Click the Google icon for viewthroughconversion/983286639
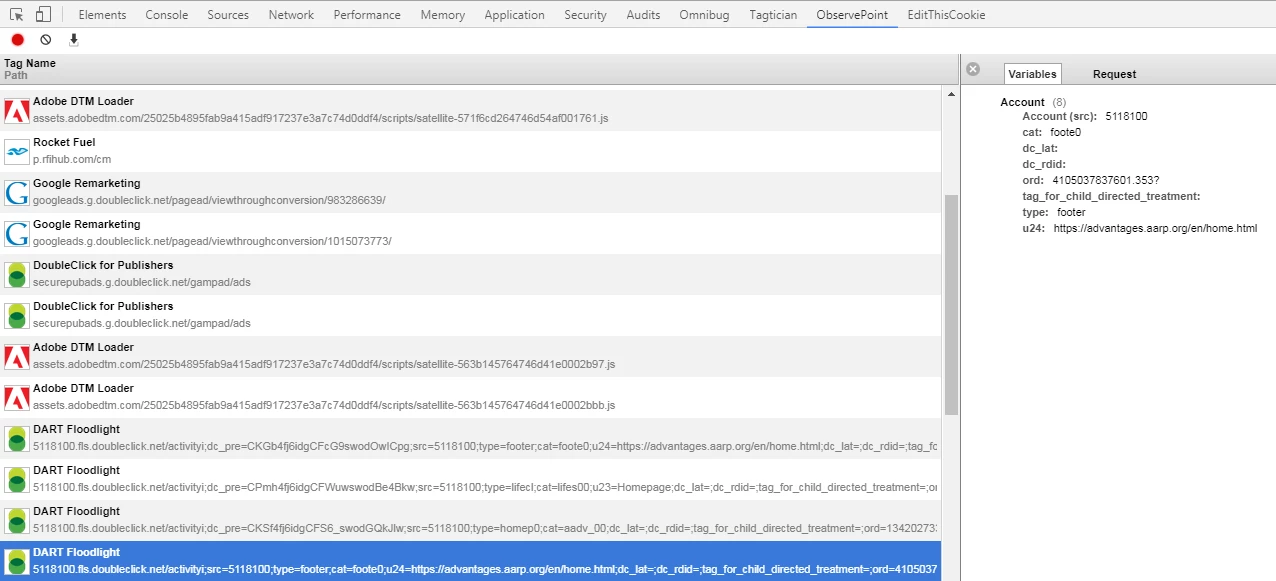1276x581 pixels. pyautogui.click(x=16, y=192)
